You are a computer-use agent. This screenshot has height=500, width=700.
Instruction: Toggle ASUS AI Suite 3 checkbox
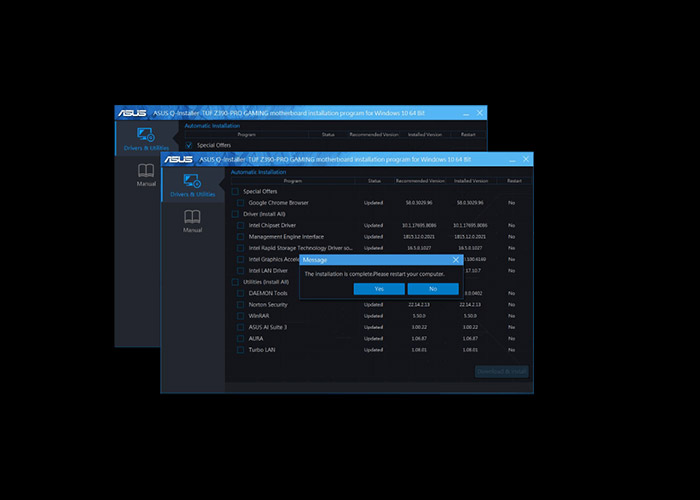[x=241, y=327]
